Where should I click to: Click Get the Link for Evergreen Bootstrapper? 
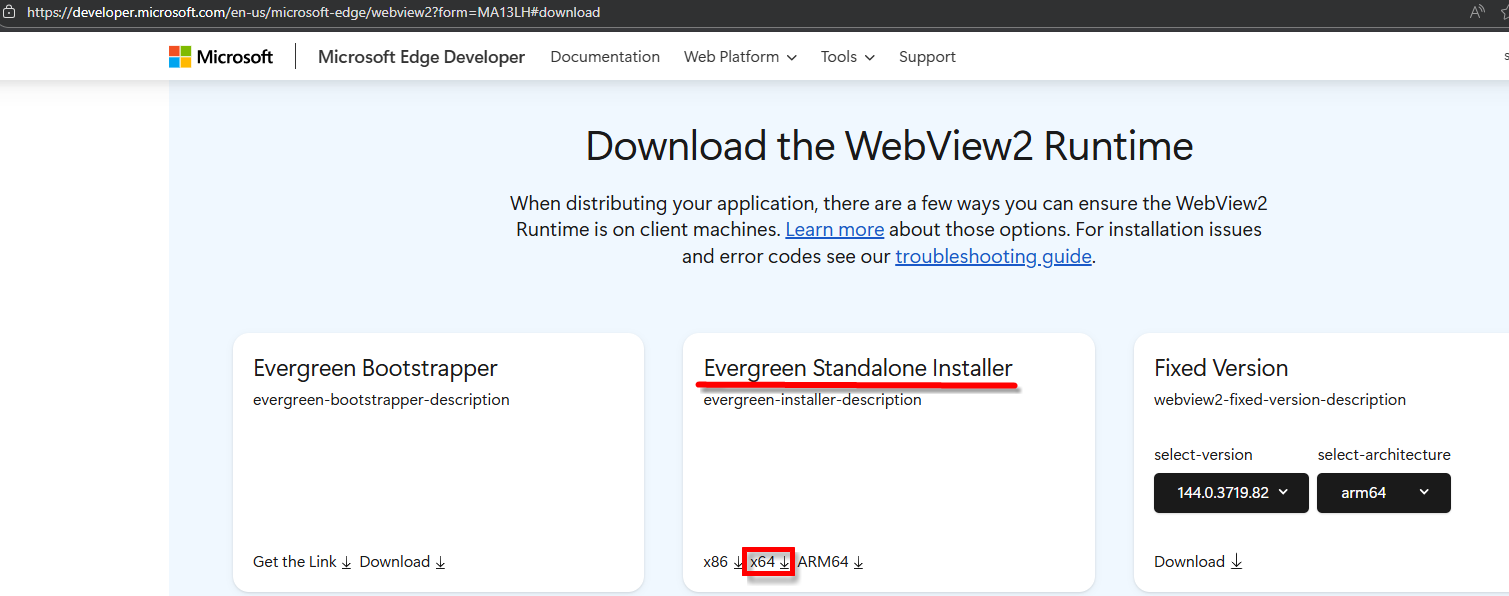(302, 562)
